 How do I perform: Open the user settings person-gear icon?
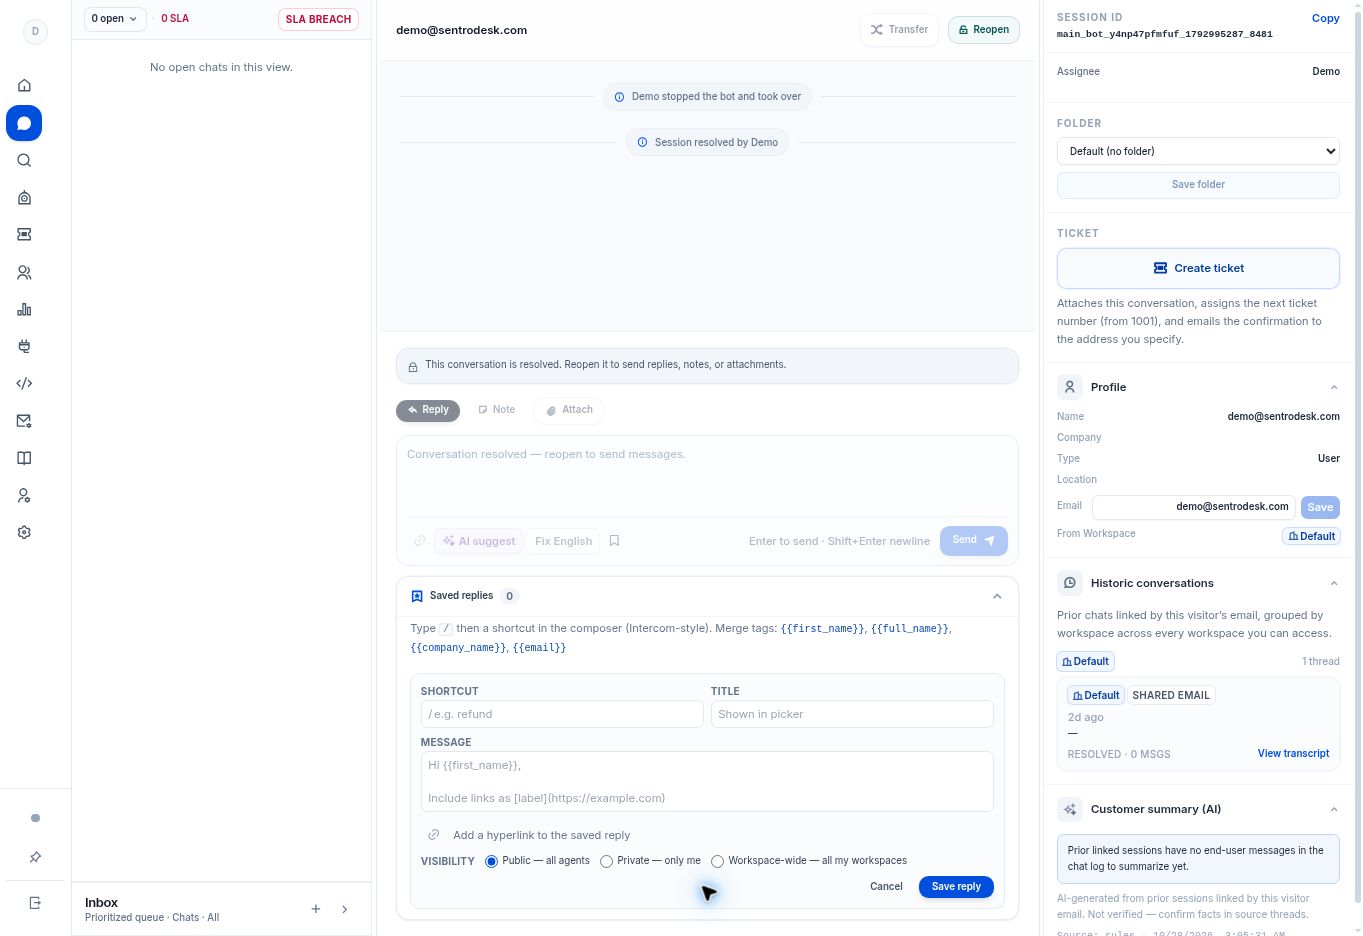(24, 495)
